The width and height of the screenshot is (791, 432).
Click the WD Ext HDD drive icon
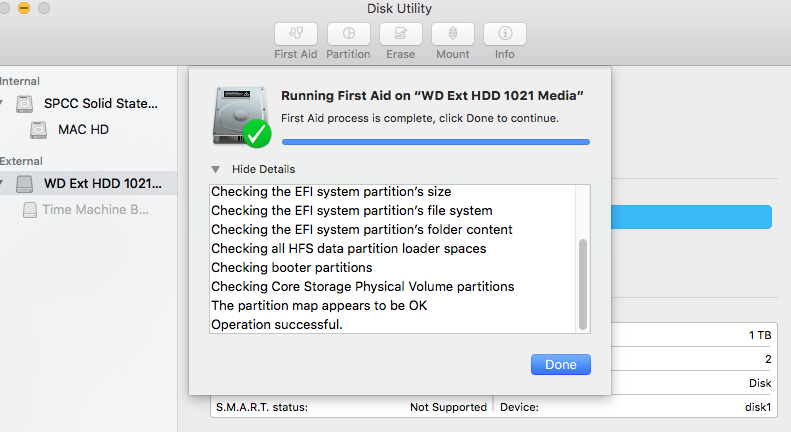pyautogui.click(x=26, y=184)
